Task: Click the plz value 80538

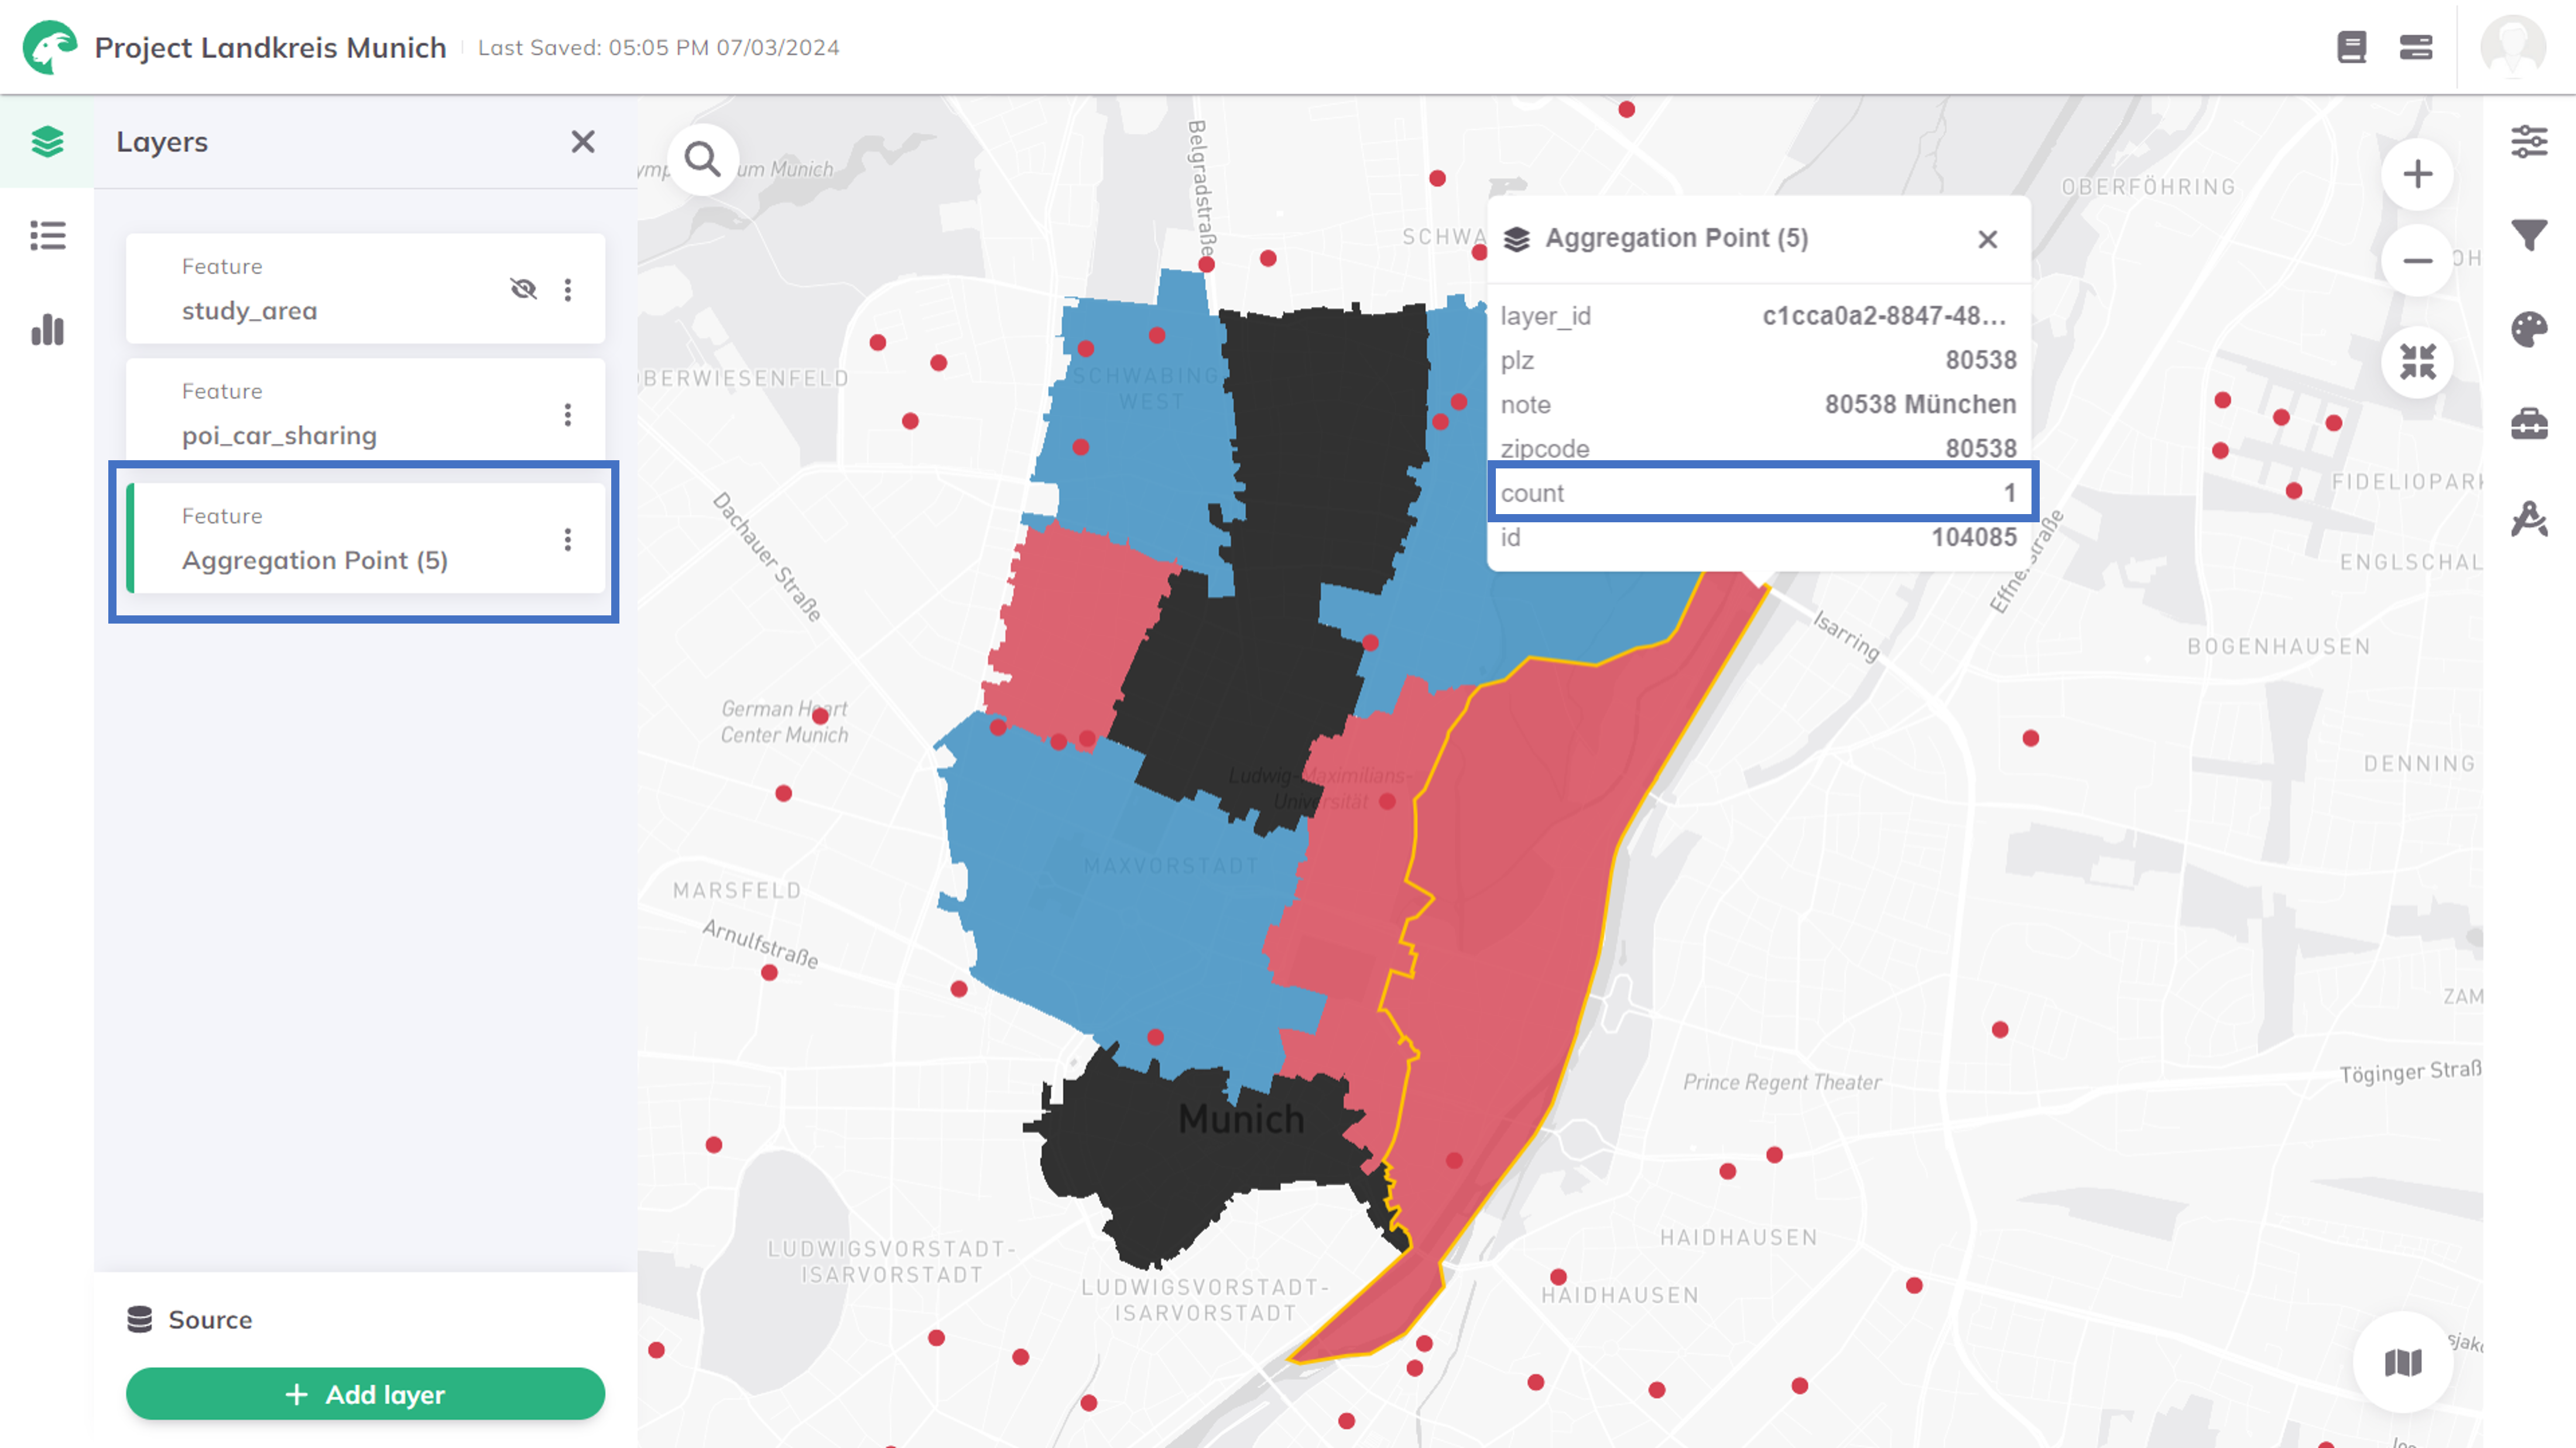Action: pos(1981,360)
